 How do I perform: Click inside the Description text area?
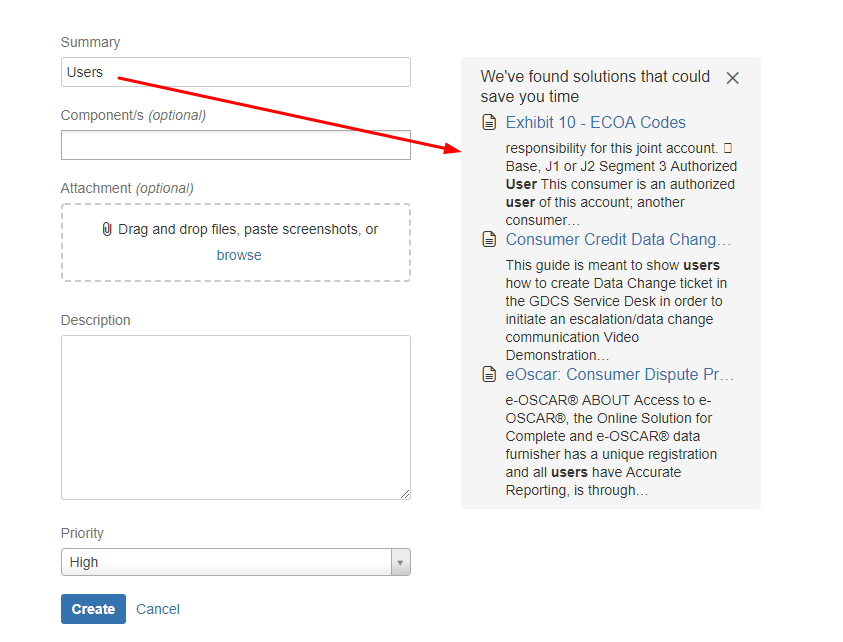point(235,418)
